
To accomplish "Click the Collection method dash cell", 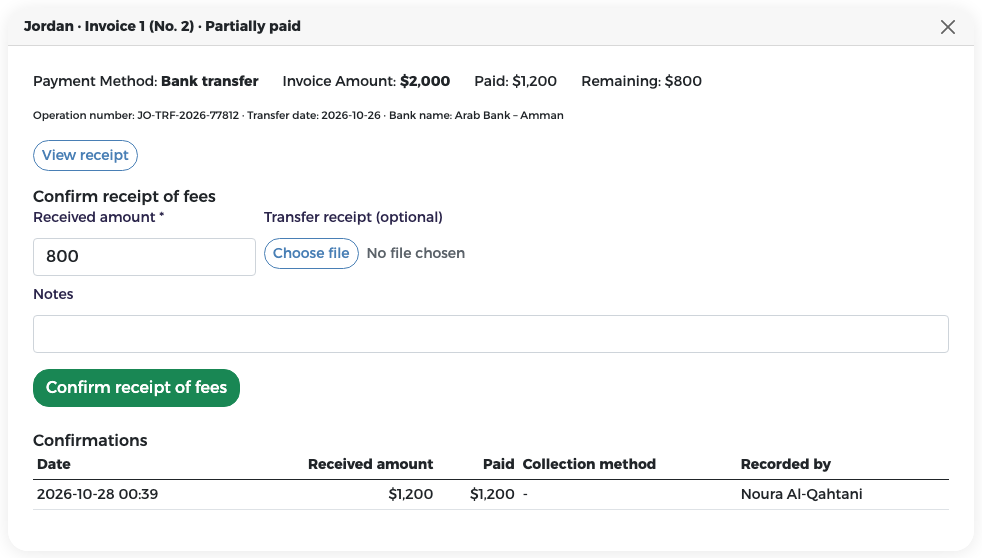I will point(525,494).
